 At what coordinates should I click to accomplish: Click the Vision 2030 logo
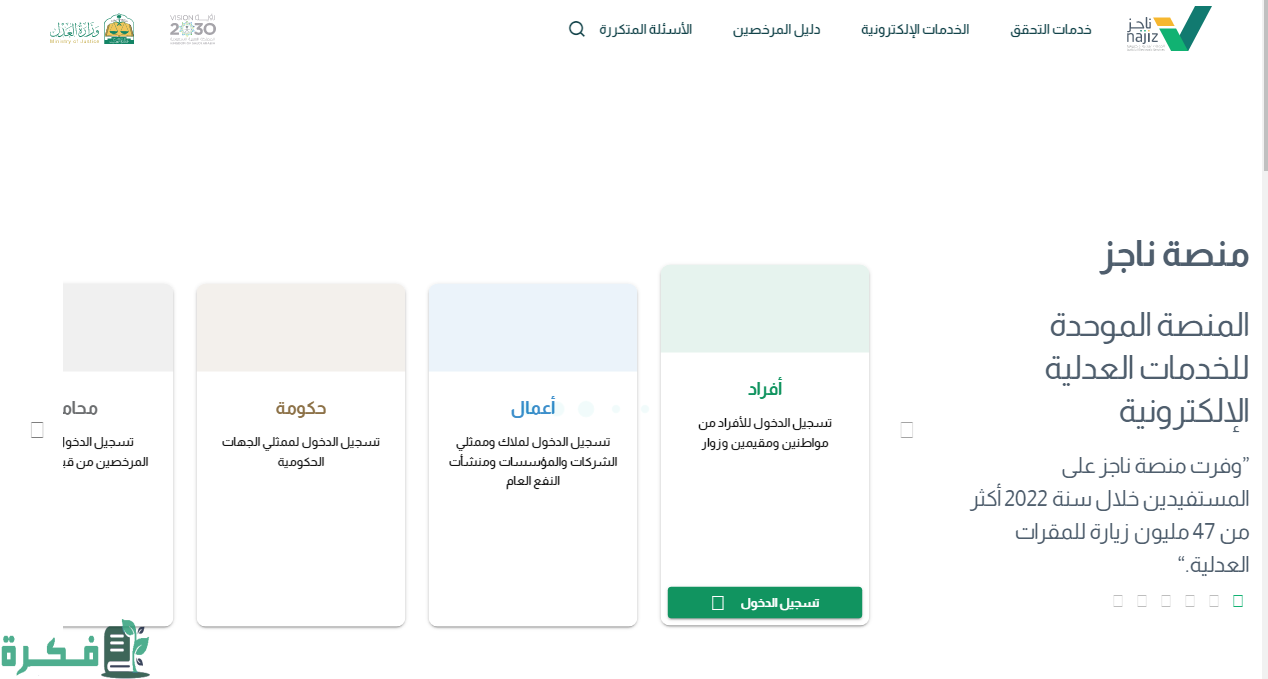[x=192, y=29]
